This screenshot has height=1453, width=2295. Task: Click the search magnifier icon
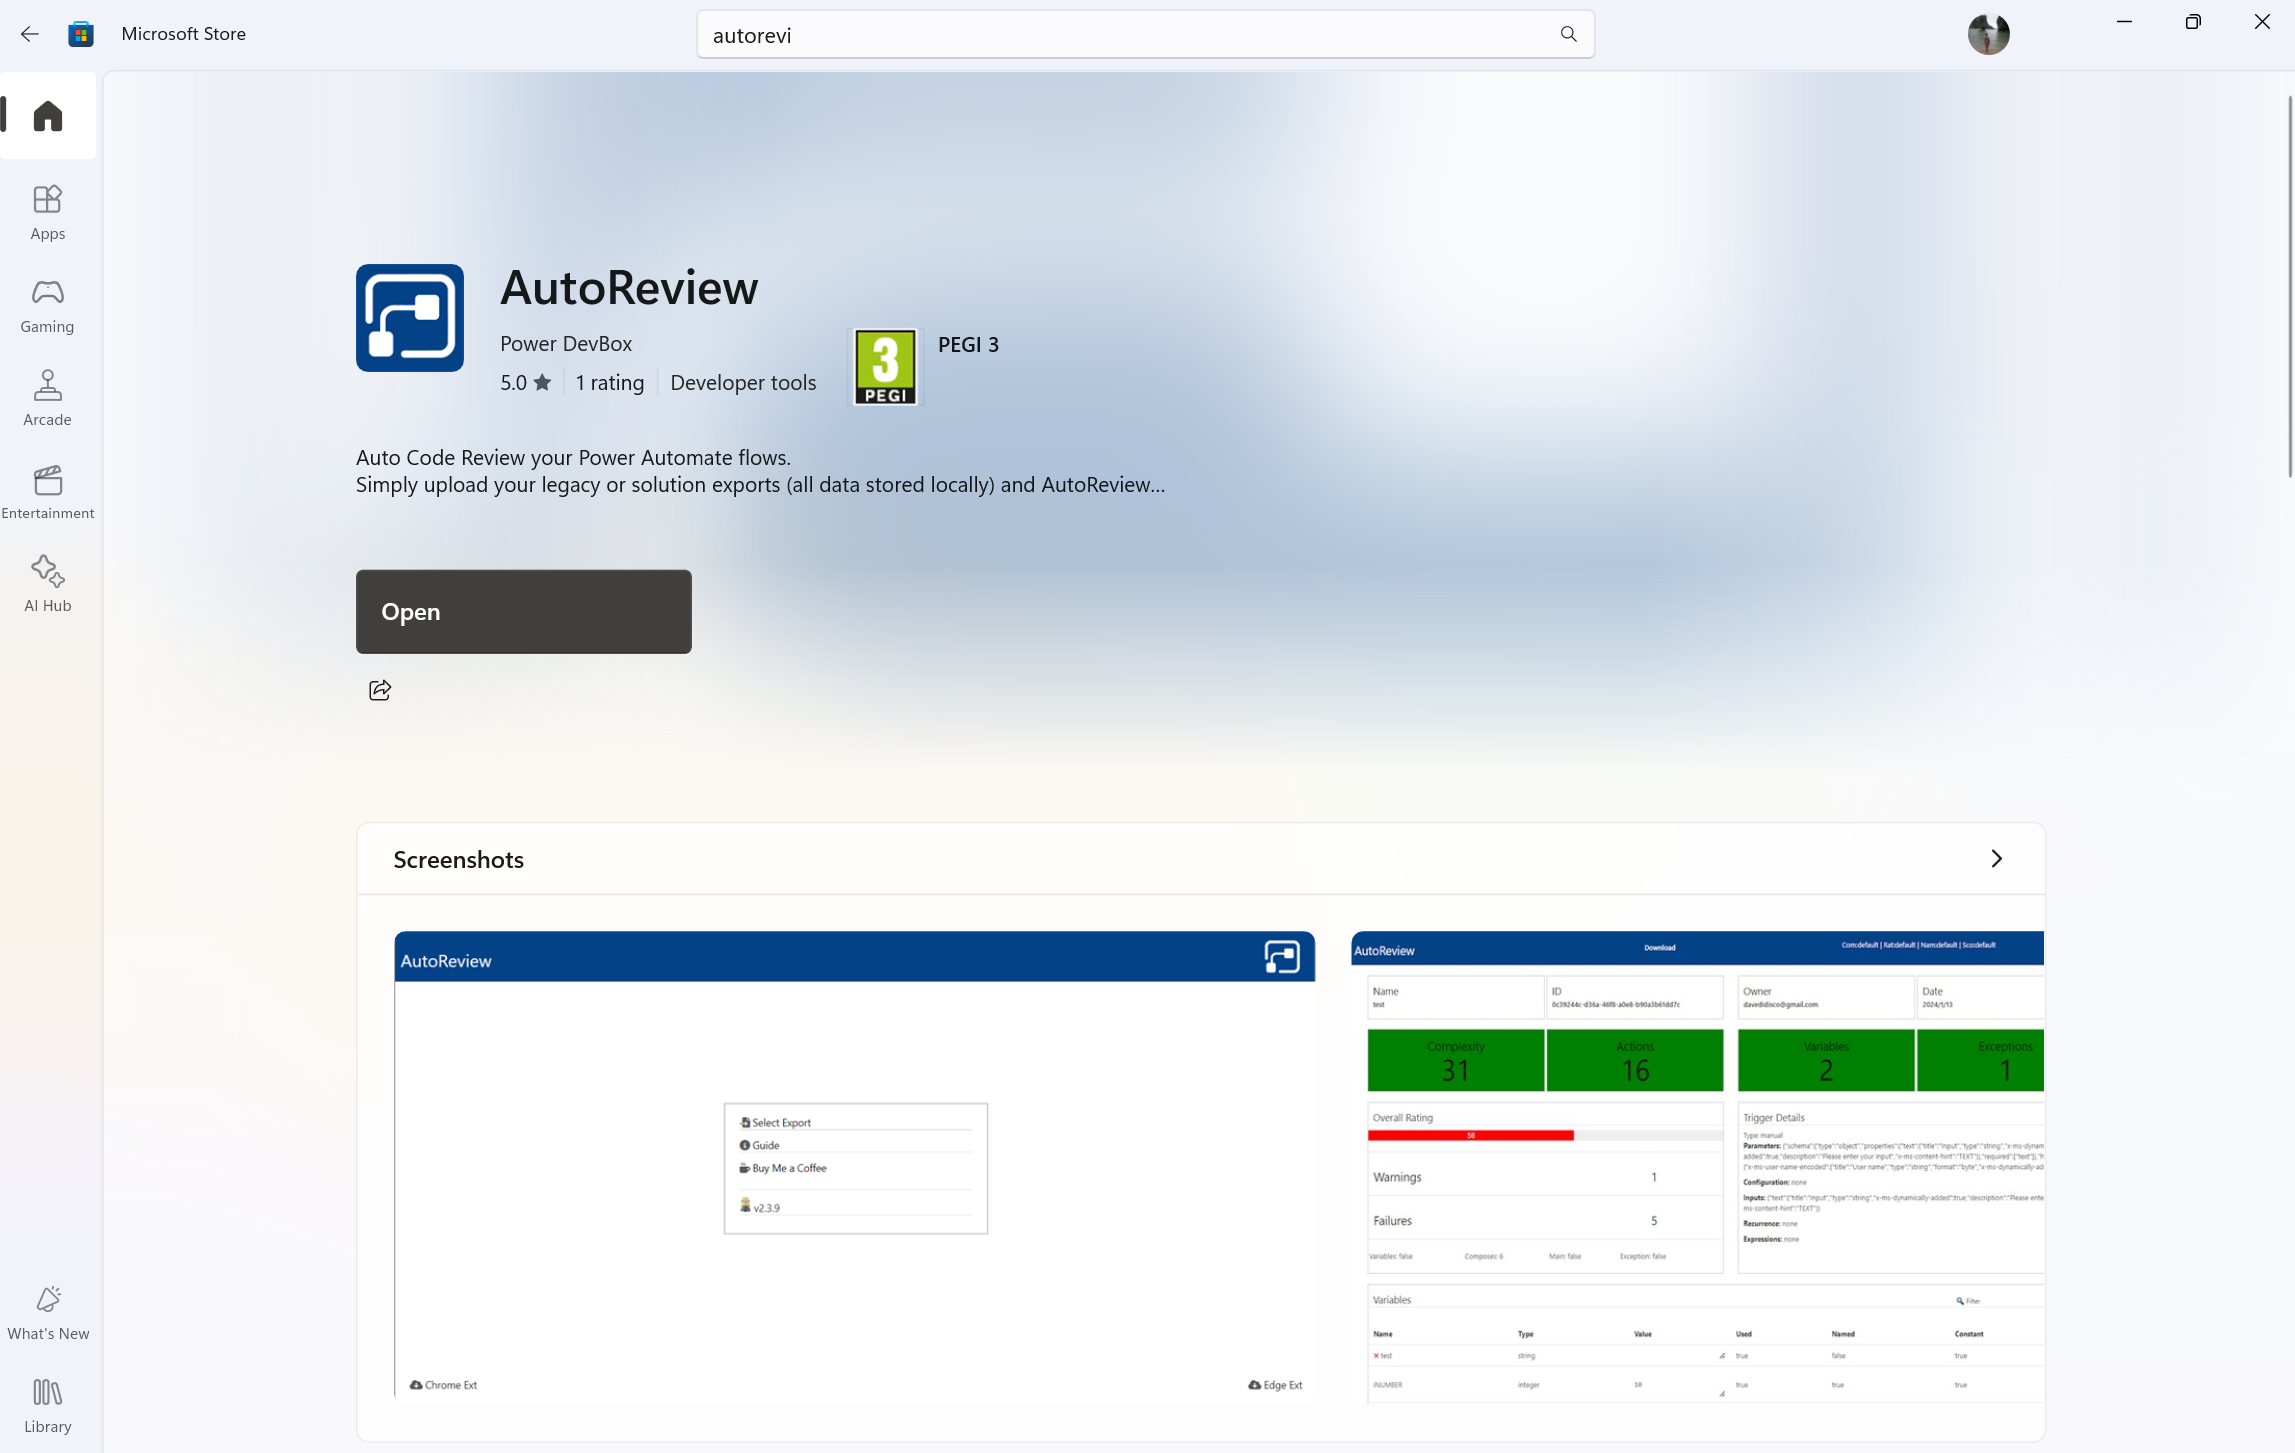click(1568, 35)
